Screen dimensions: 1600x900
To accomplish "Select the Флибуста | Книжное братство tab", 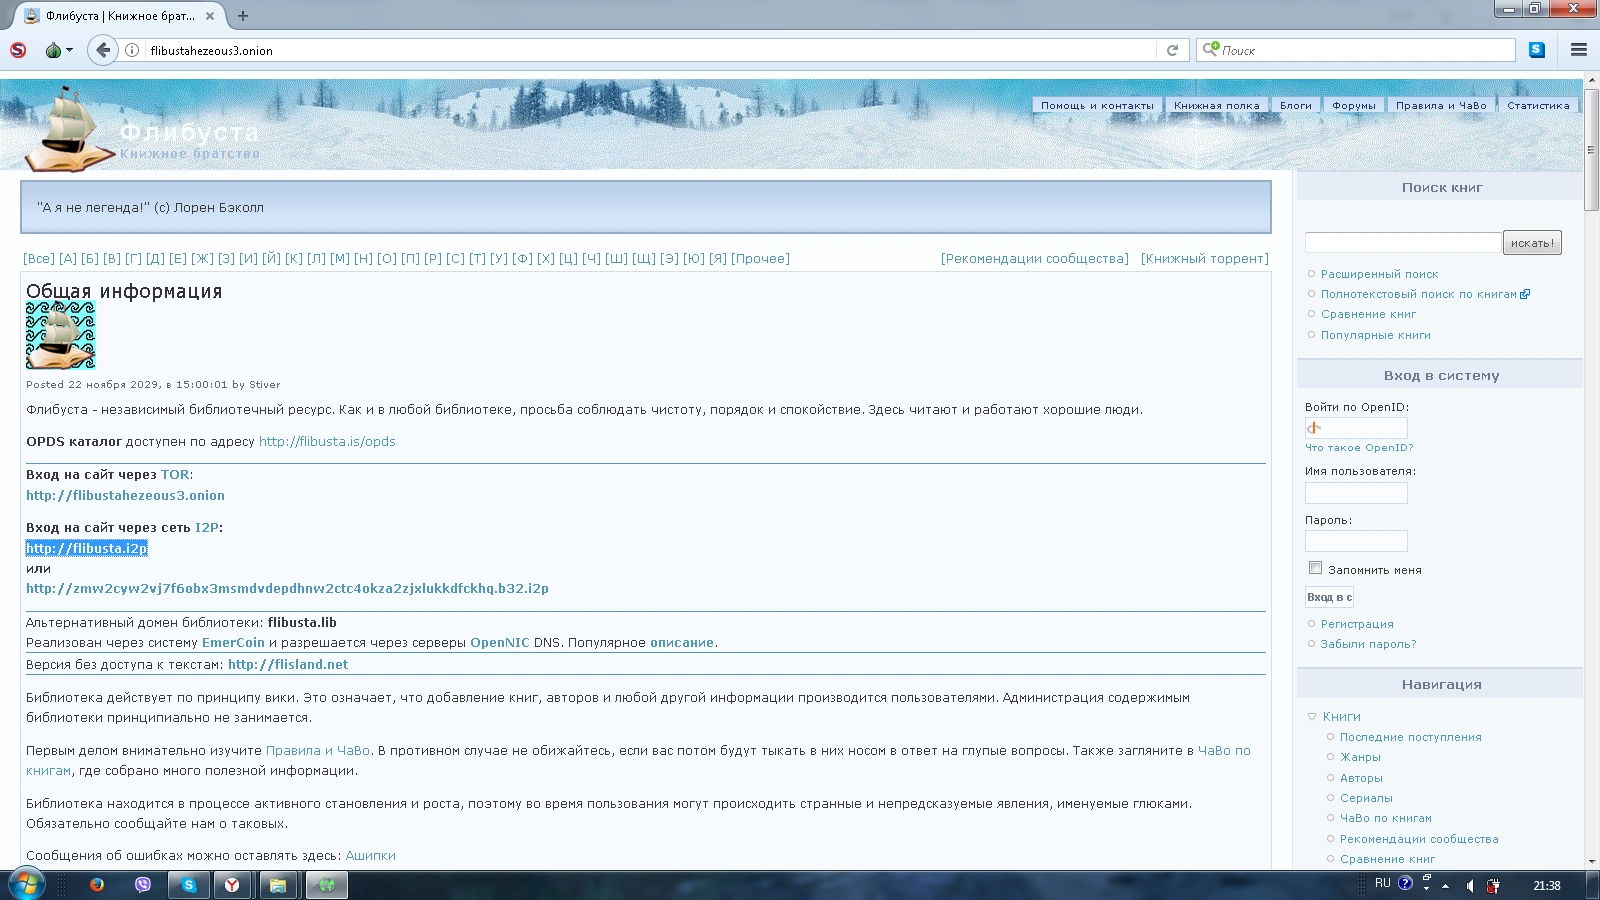I will tap(120, 16).
